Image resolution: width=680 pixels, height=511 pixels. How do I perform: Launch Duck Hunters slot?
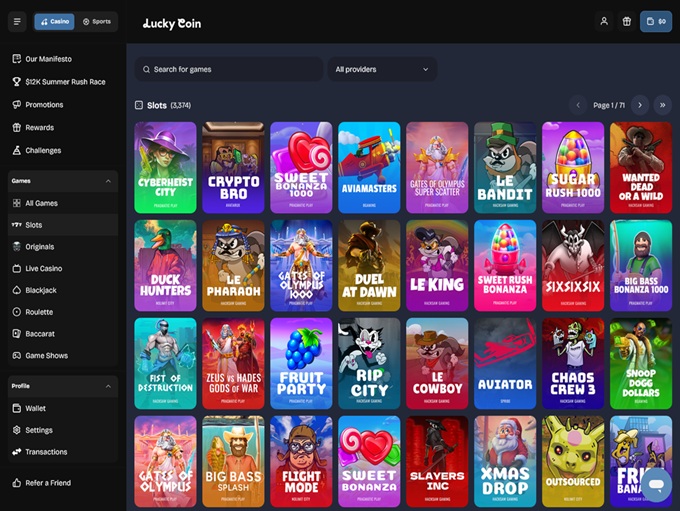(165, 265)
